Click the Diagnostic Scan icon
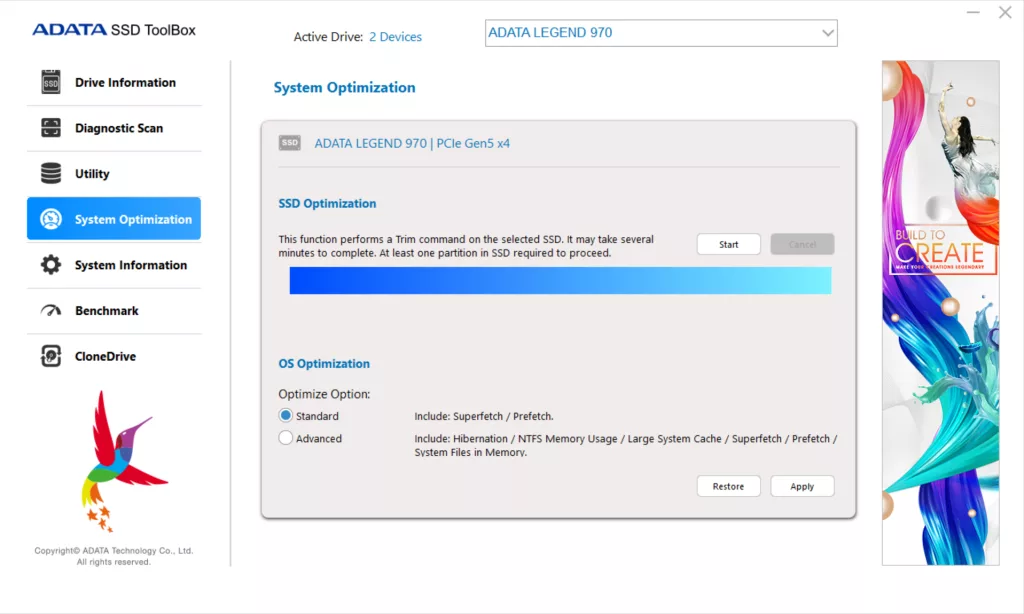Image resolution: width=1024 pixels, height=614 pixels. 50,128
